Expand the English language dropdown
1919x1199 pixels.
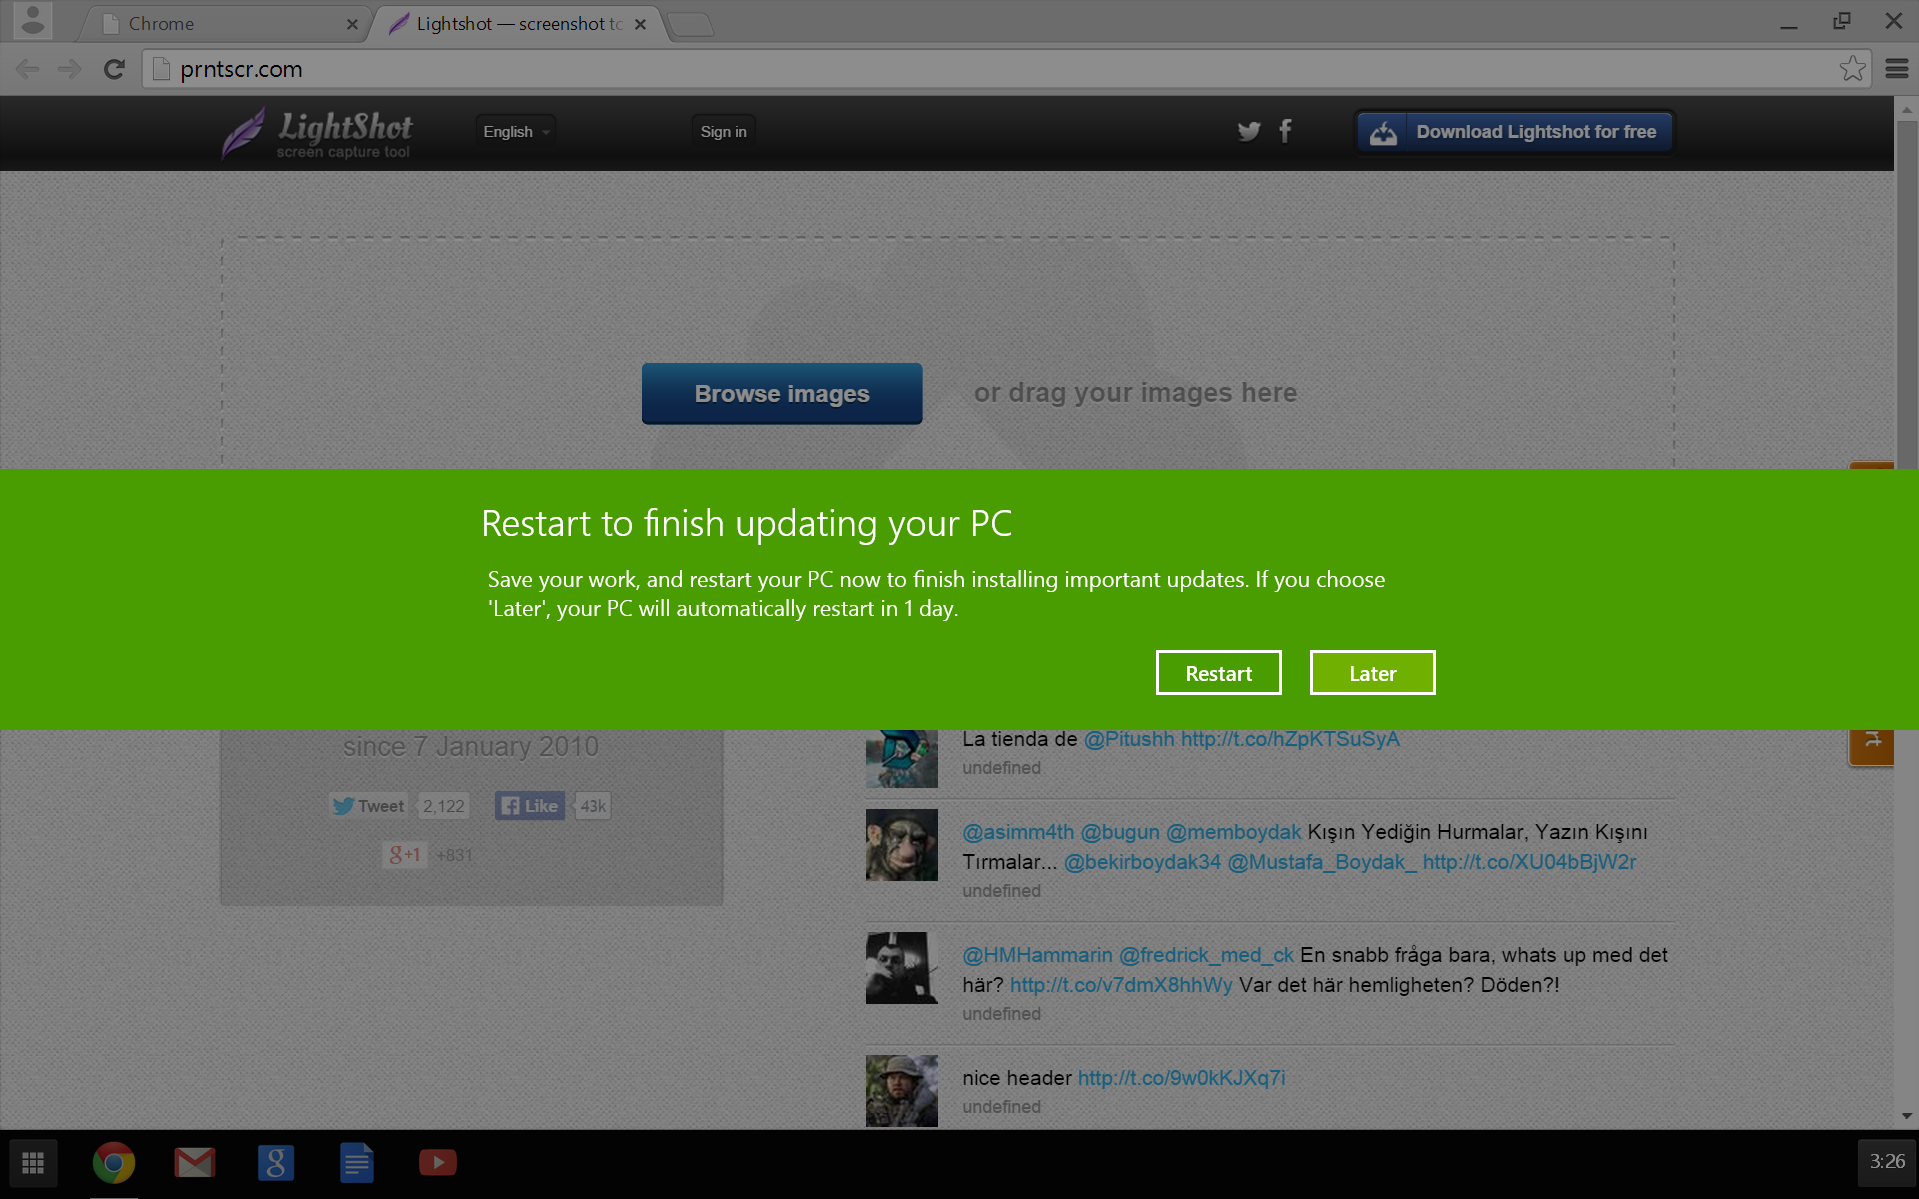[516, 131]
